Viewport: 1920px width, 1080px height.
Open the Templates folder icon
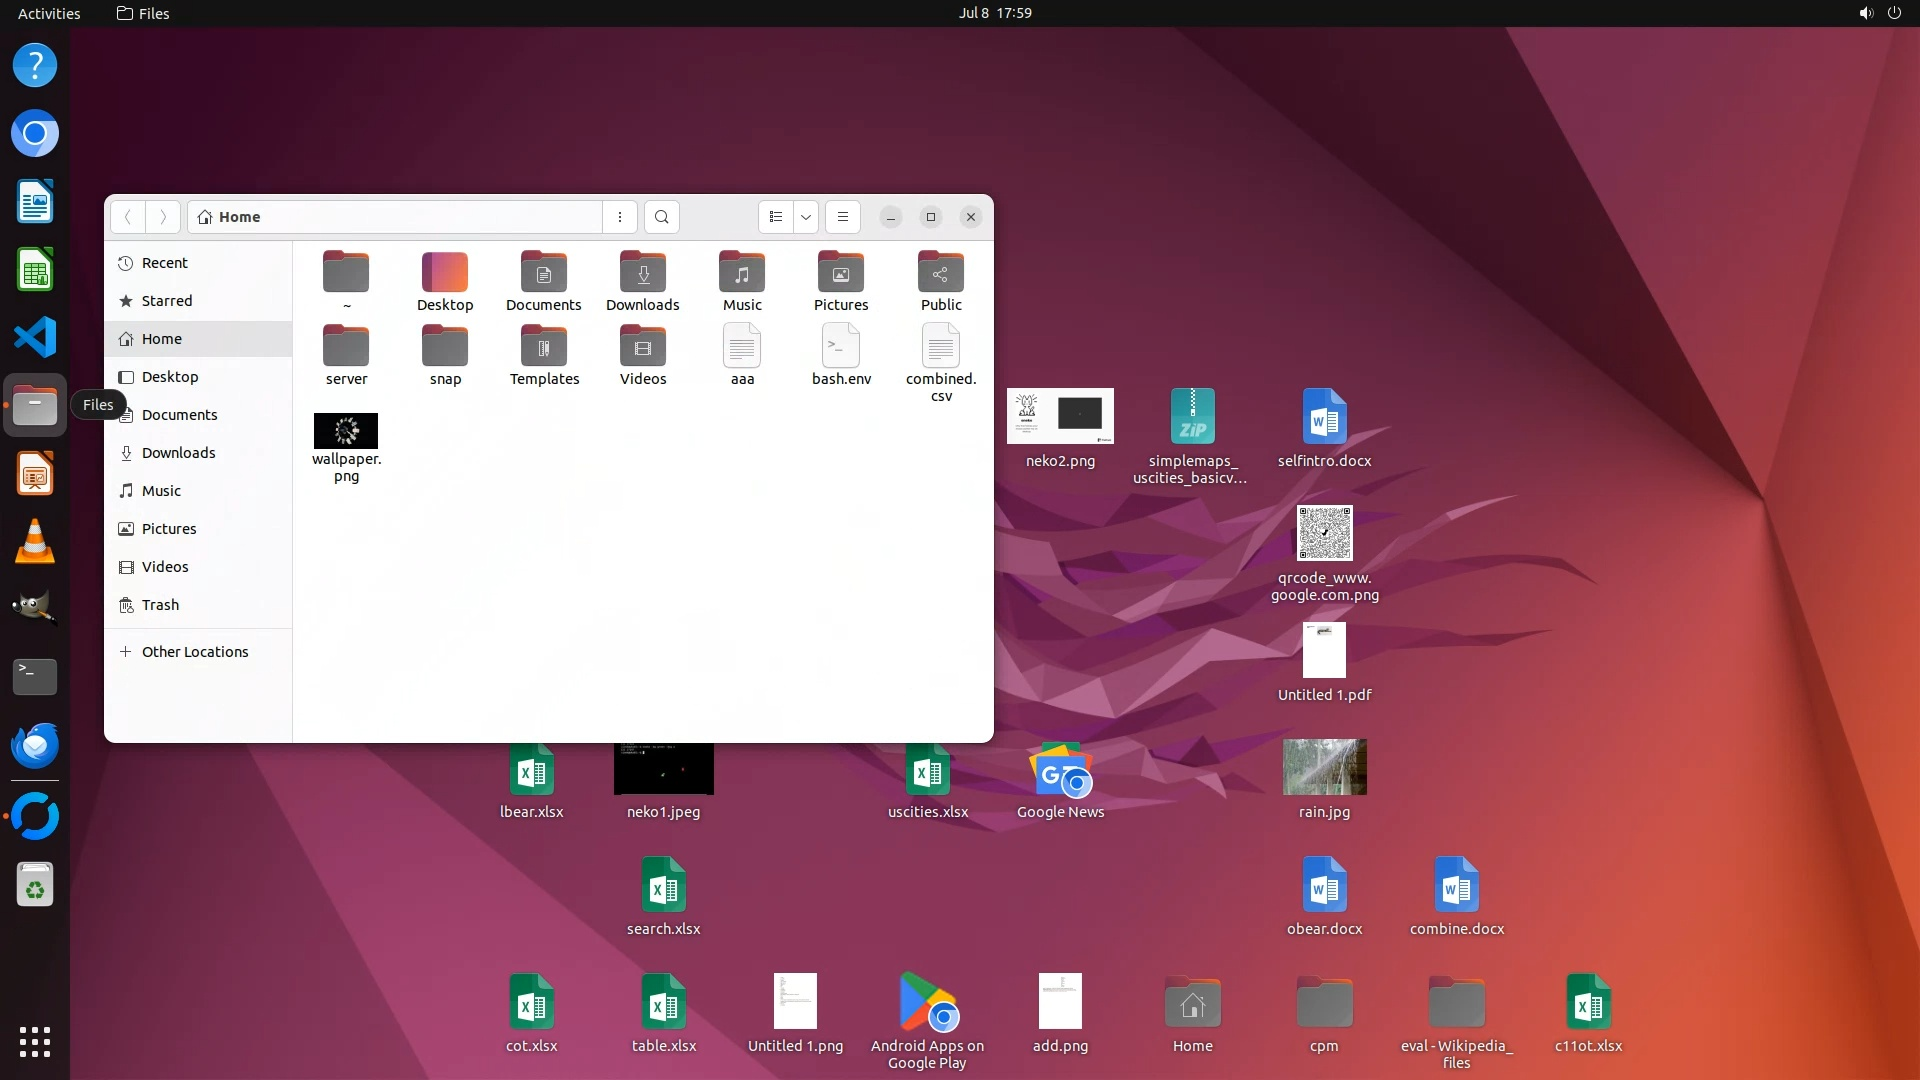(544, 347)
